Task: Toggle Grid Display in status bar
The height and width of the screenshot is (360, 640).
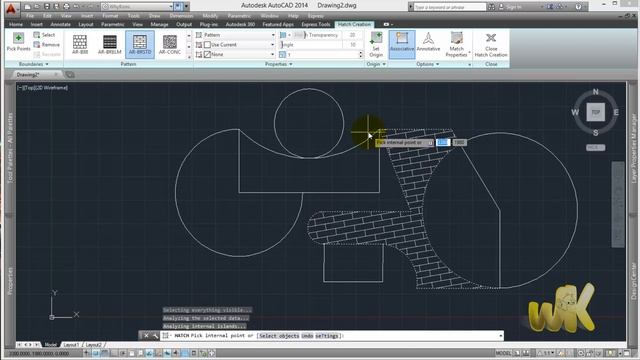Action: click(x=104, y=353)
